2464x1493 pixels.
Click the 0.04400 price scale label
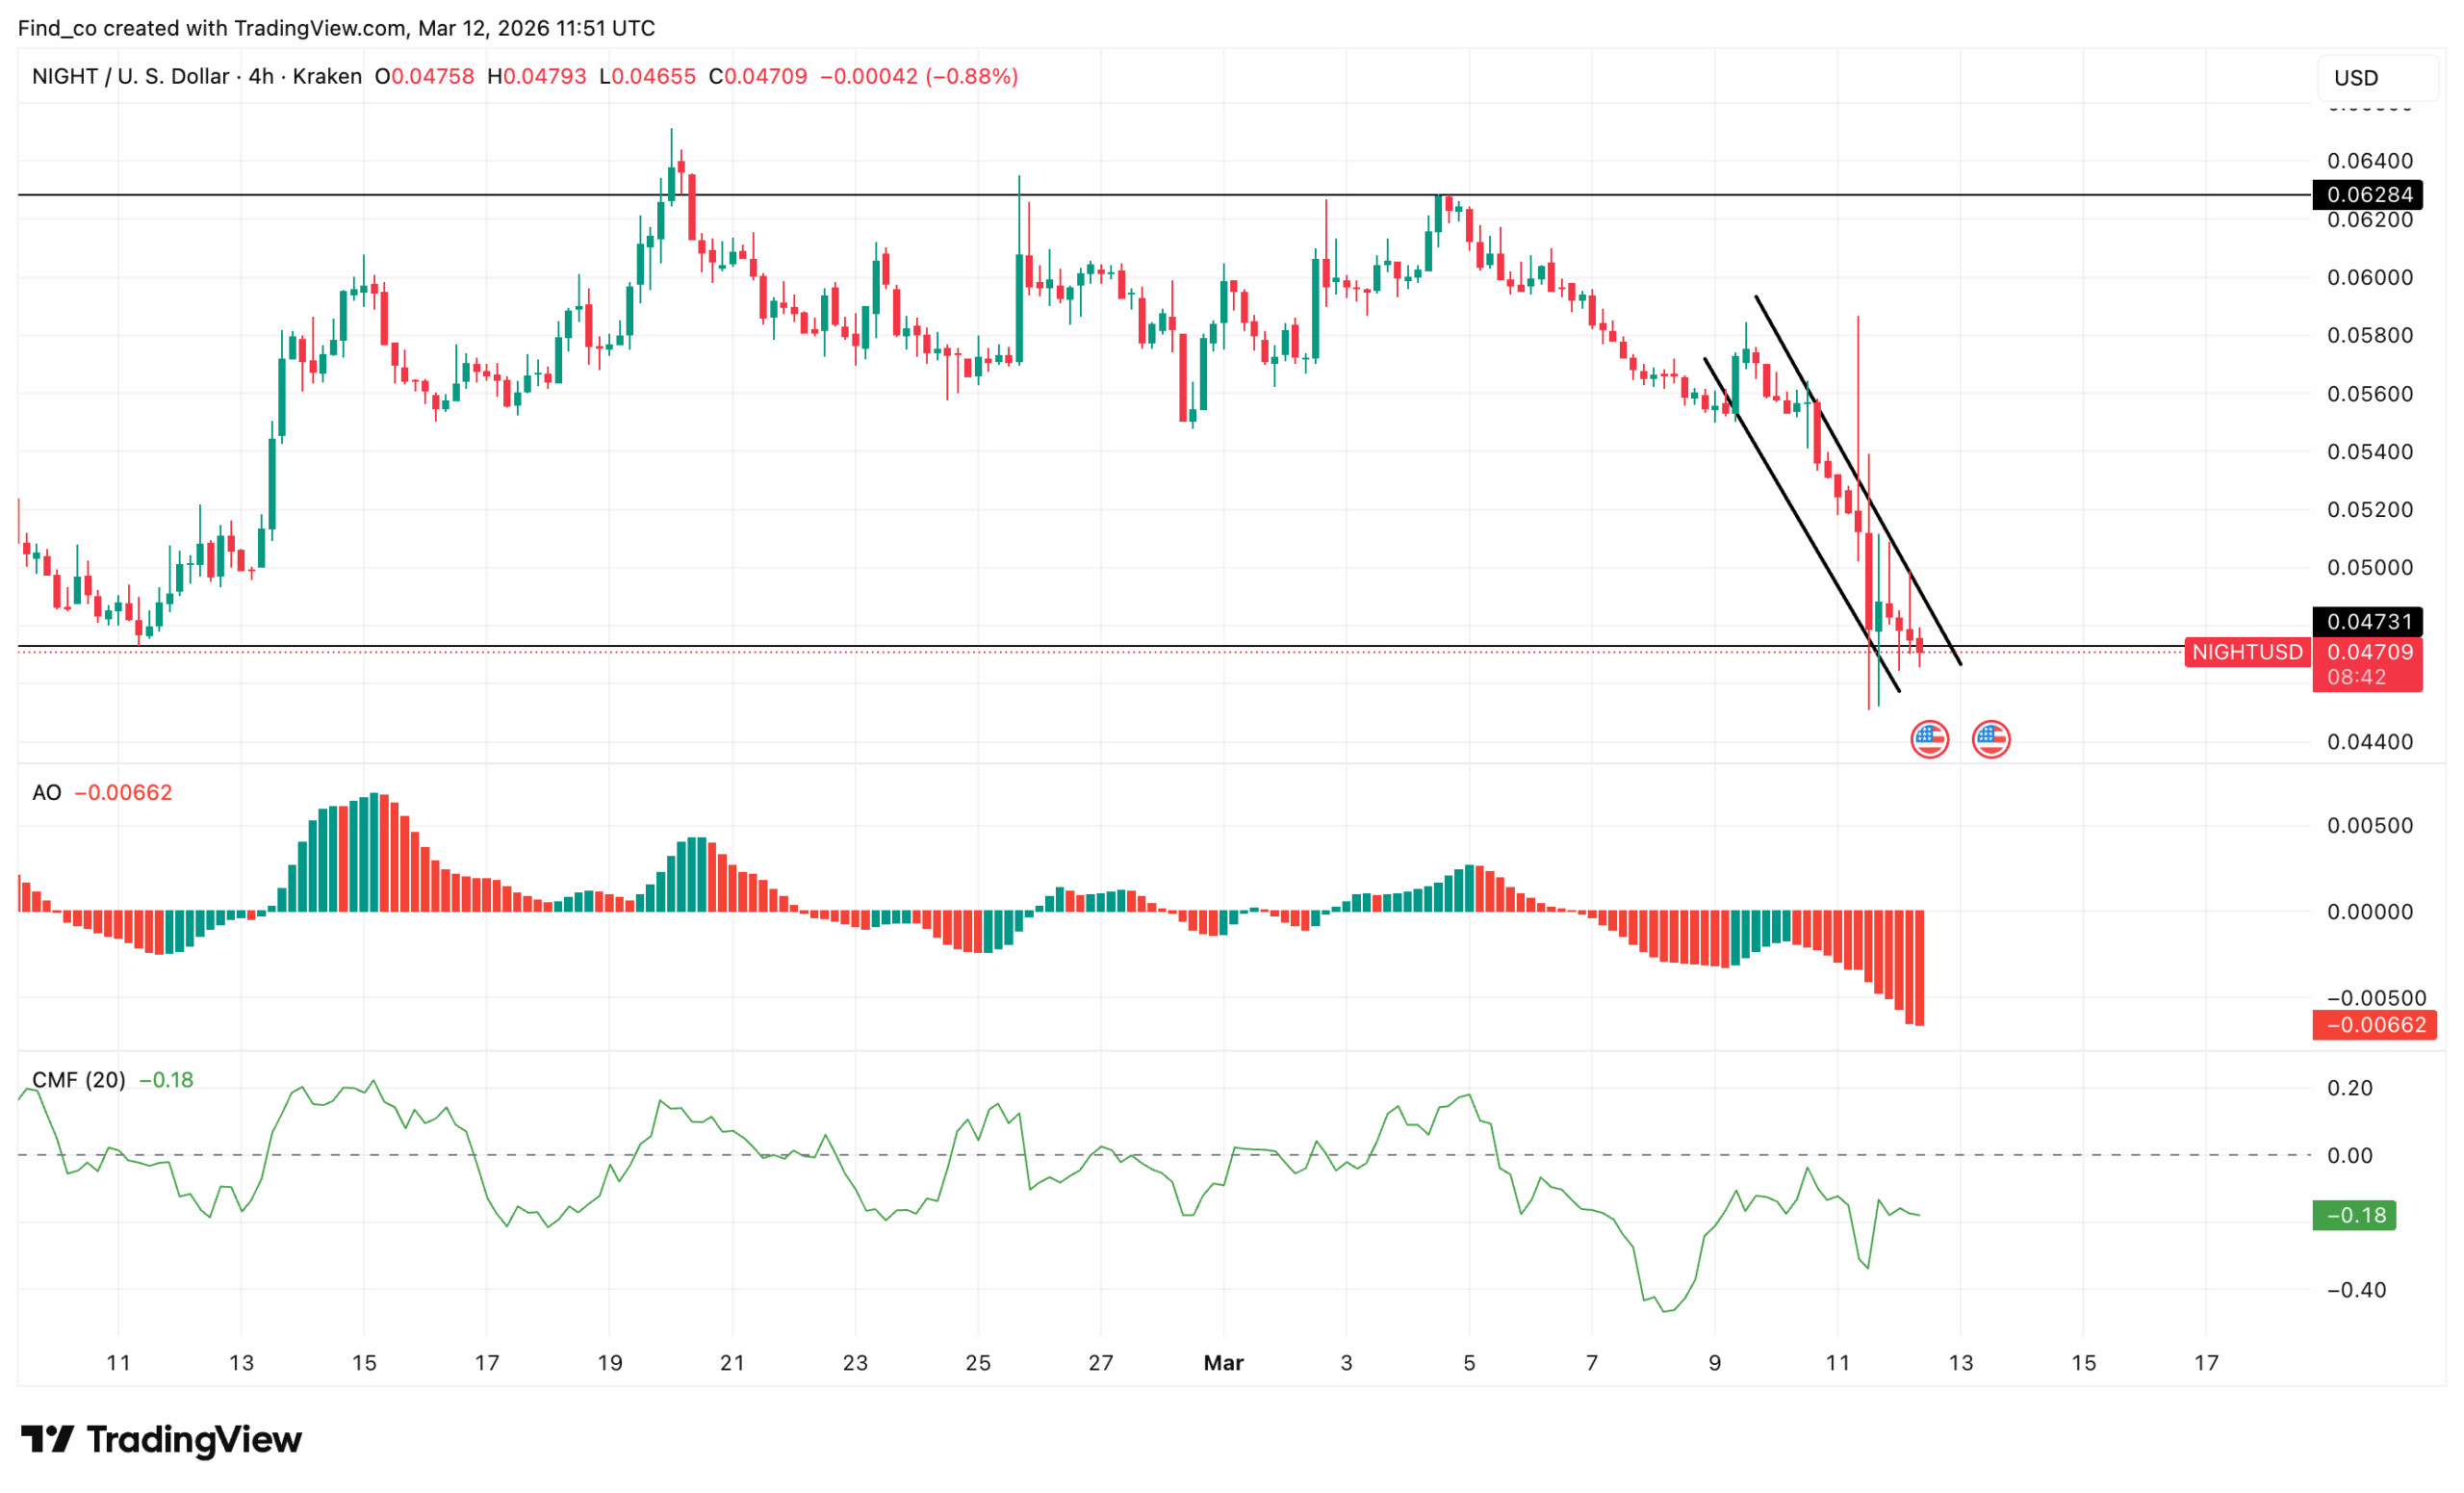click(x=2369, y=742)
